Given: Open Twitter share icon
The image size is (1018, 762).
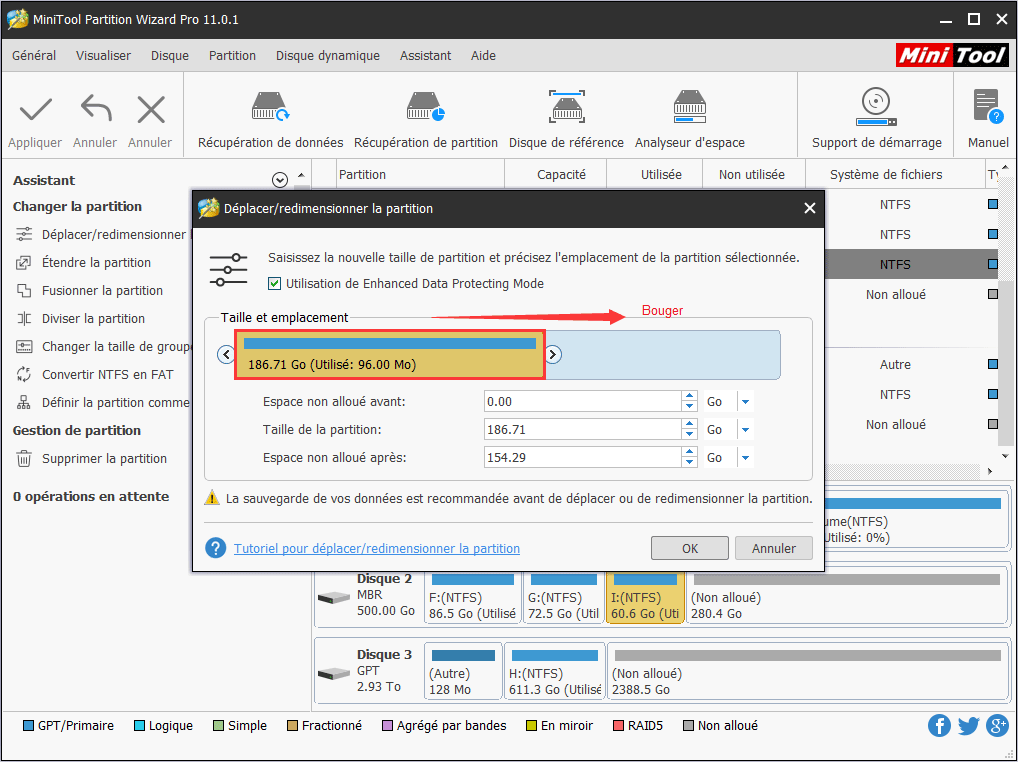Looking at the screenshot, I should click(968, 725).
